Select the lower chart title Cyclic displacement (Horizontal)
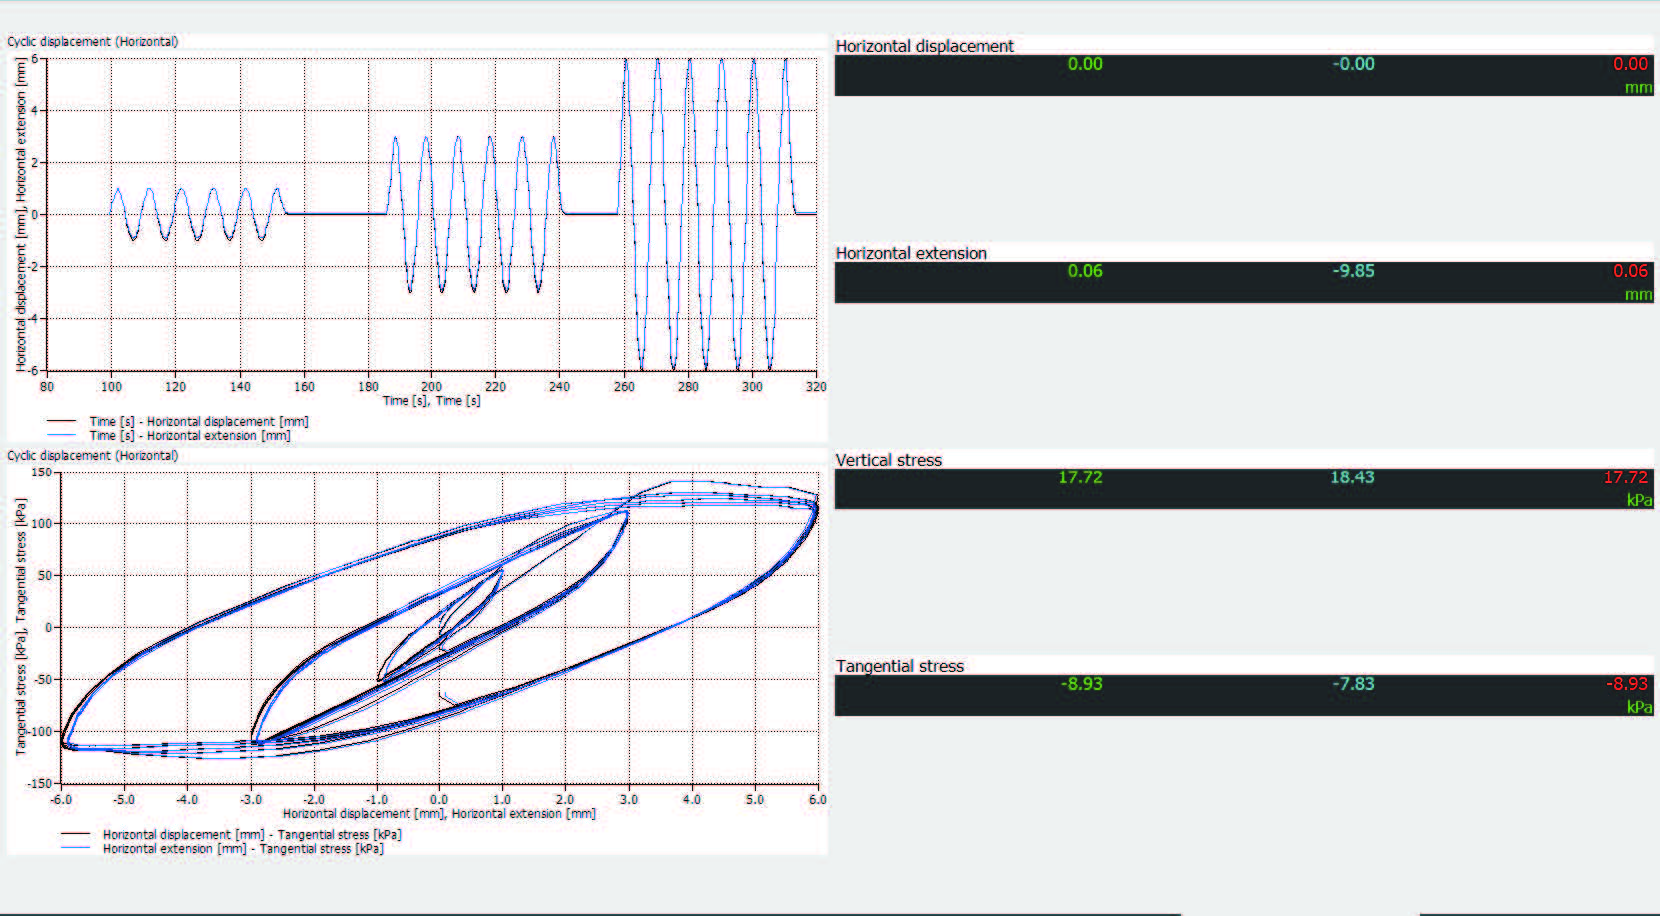1660x916 pixels. click(x=93, y=456)
